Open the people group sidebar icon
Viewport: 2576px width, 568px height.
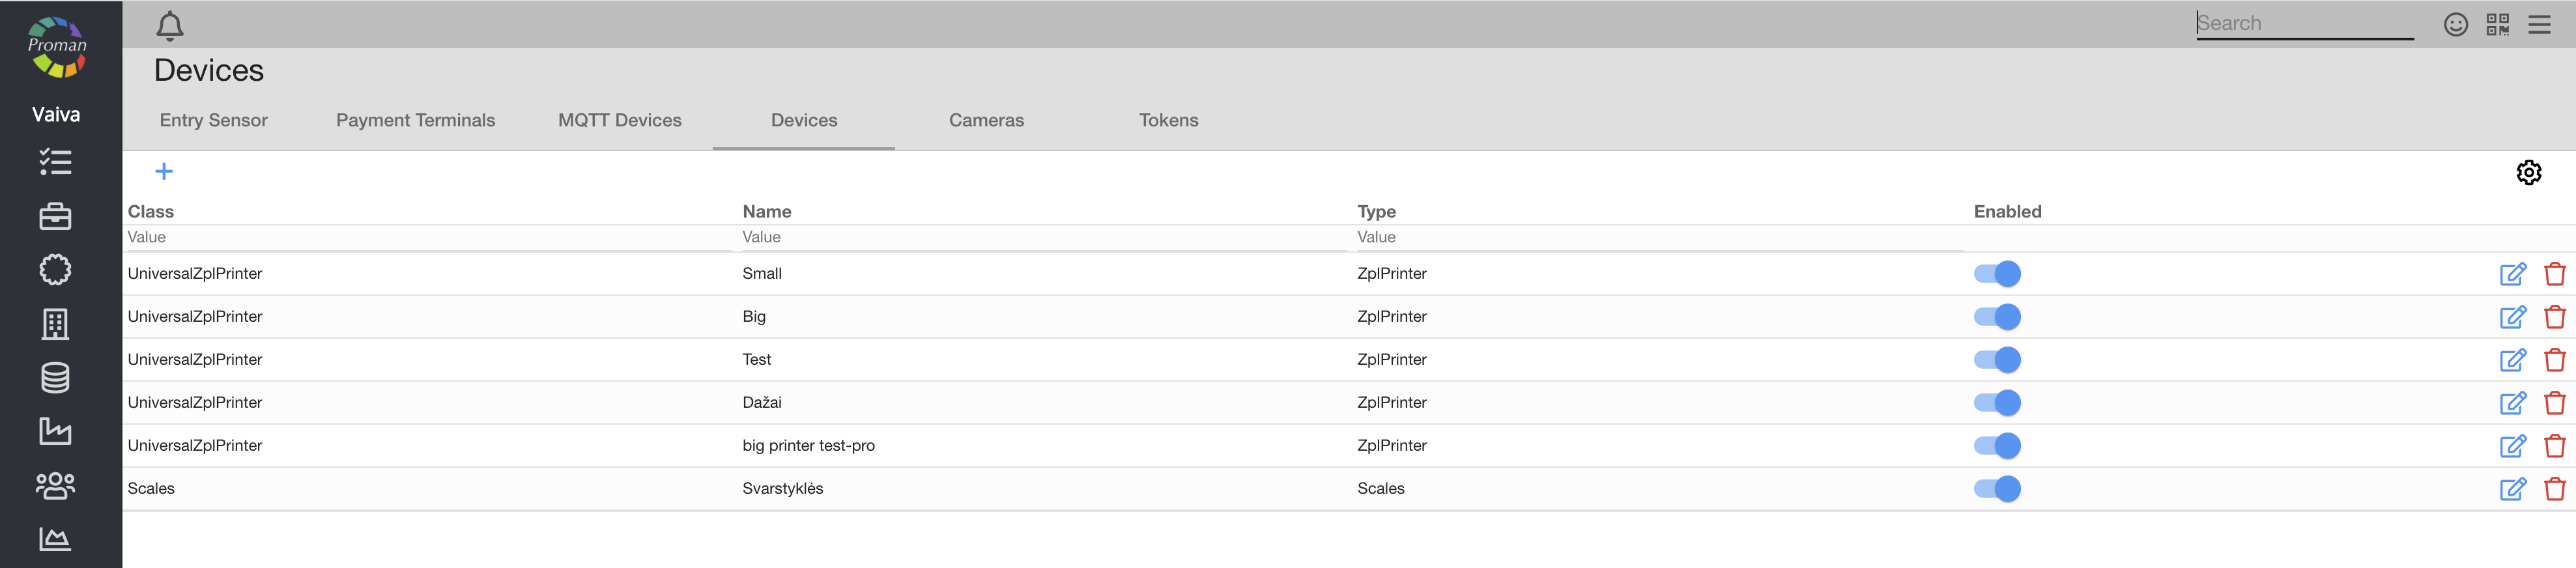point(55,486)
